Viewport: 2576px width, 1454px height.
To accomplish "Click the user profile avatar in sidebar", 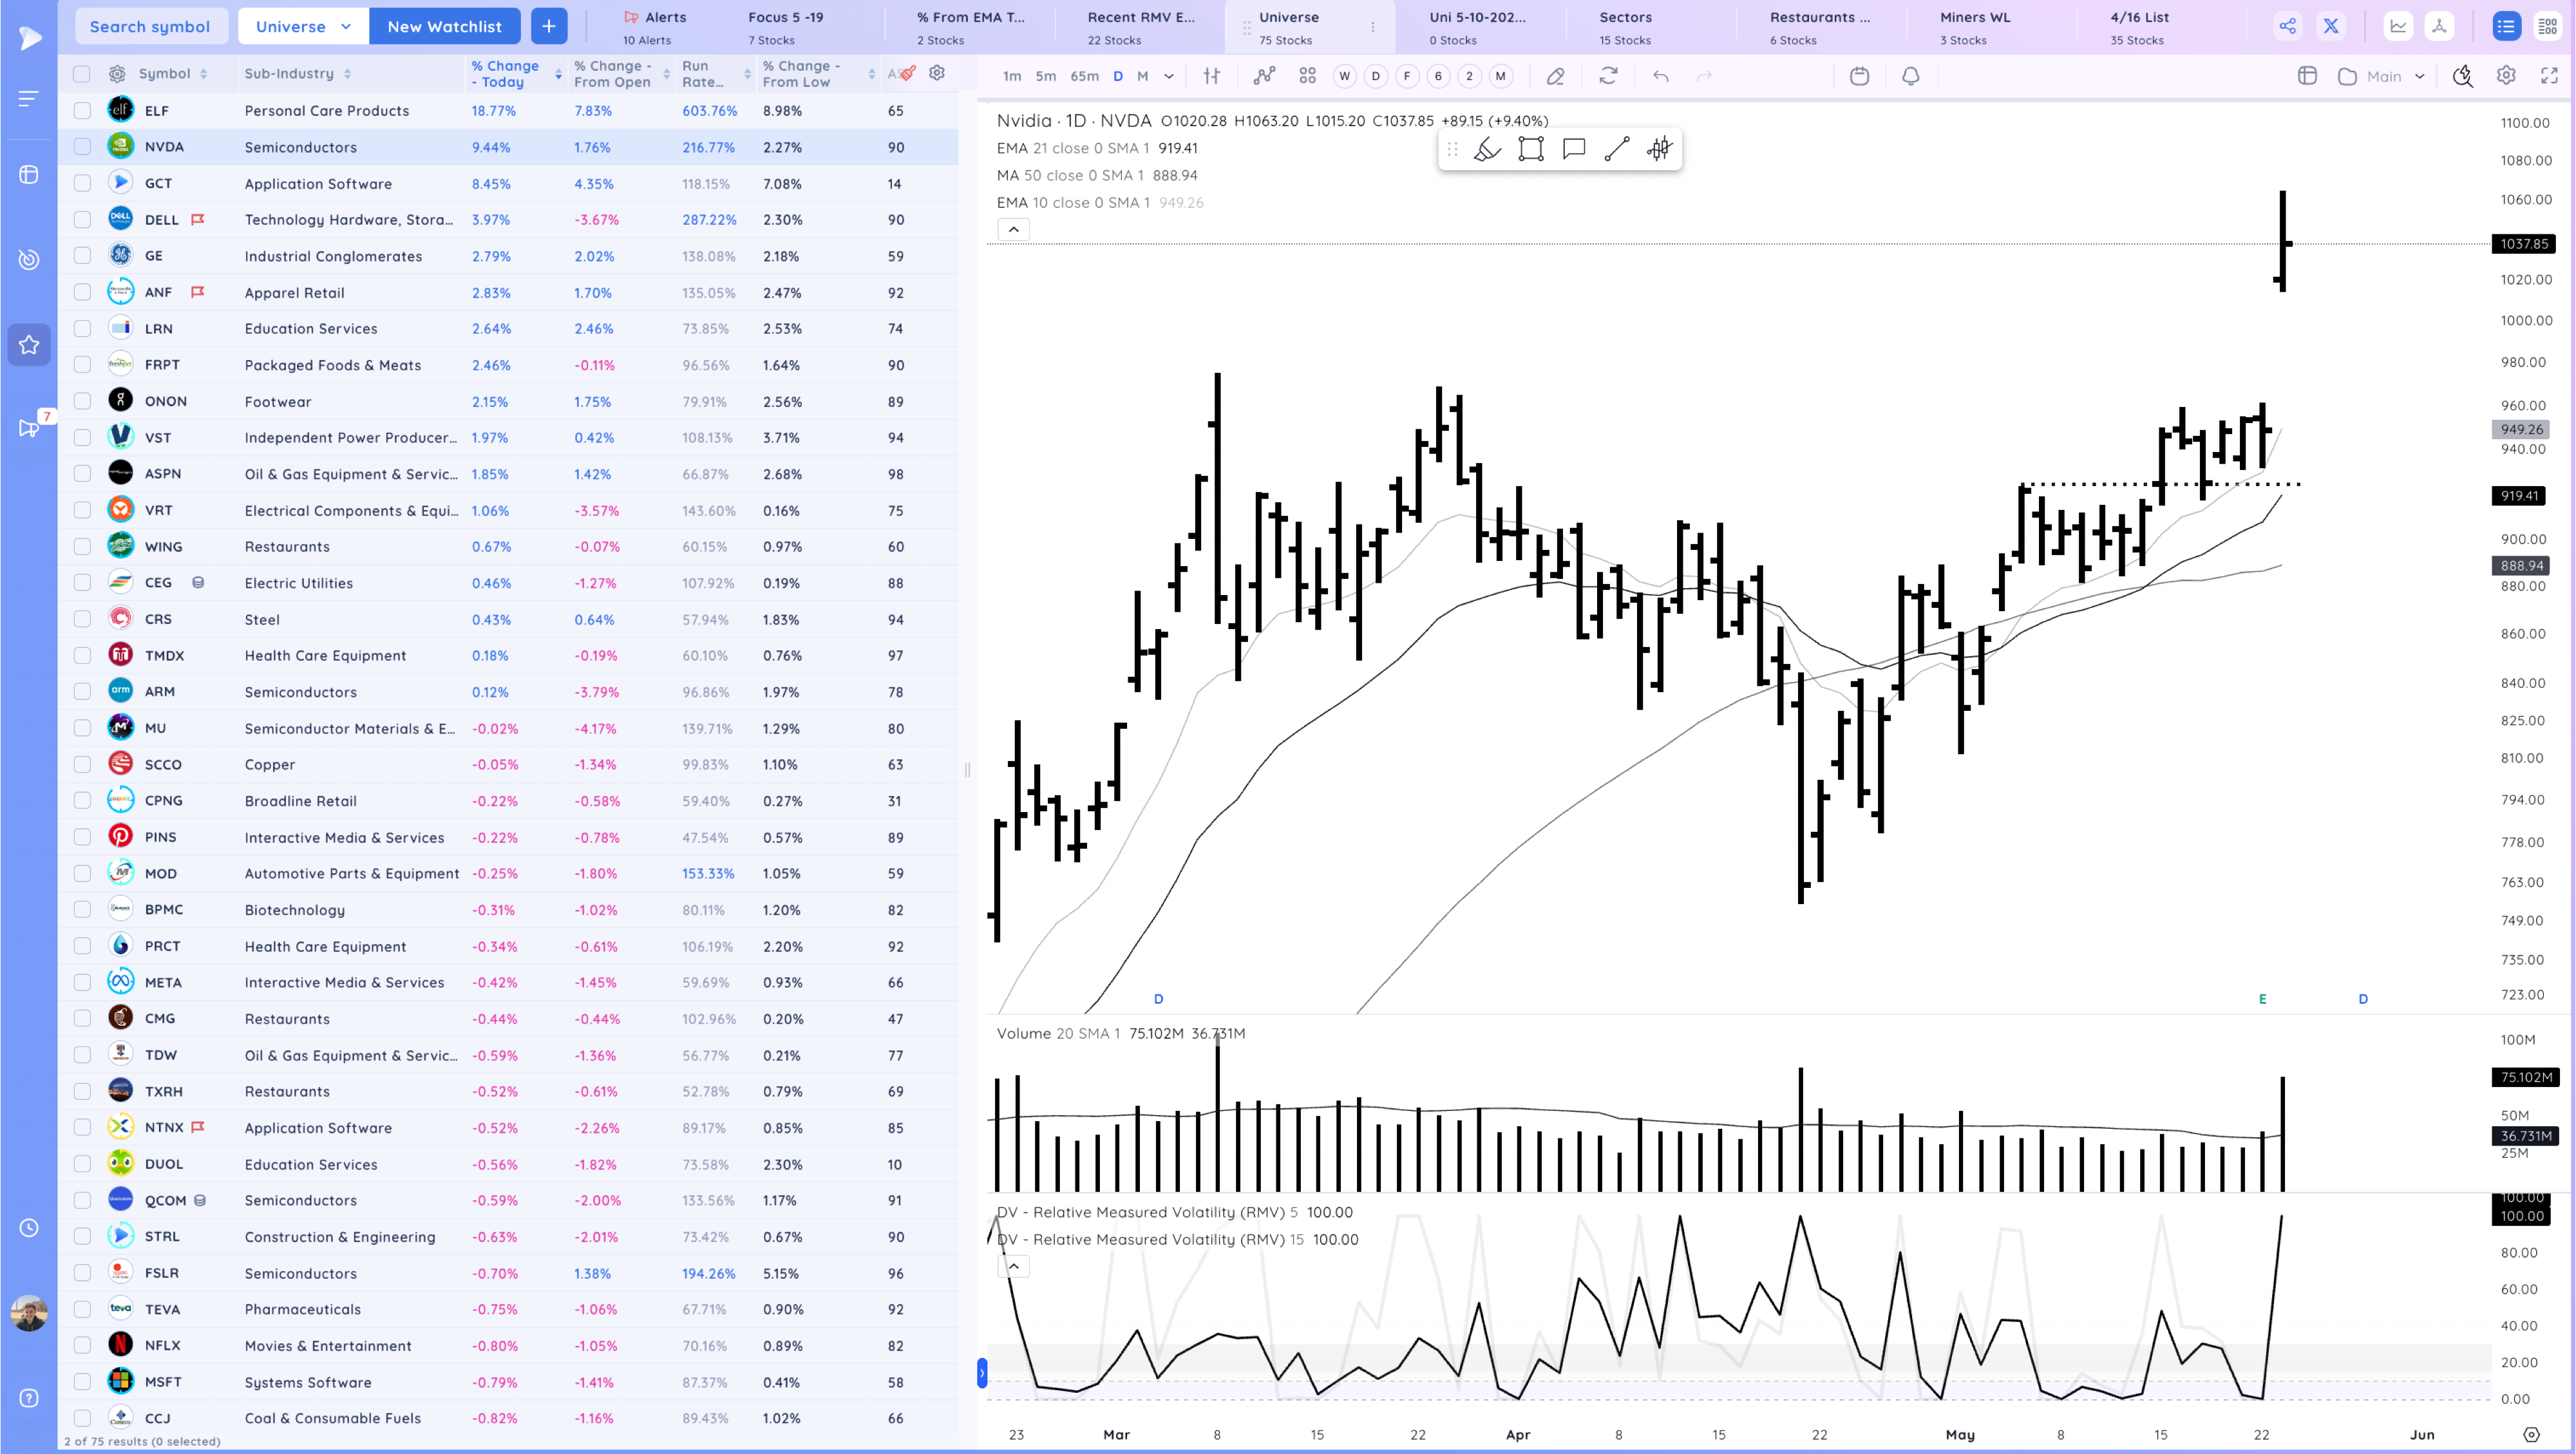I will tap(29, 1313).
